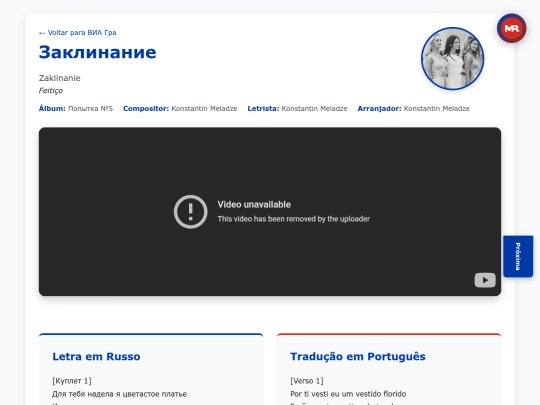Click the 'Letra em Russo' heading
The width and height of the screenshot is (540, 405).
tap(96, 356)
